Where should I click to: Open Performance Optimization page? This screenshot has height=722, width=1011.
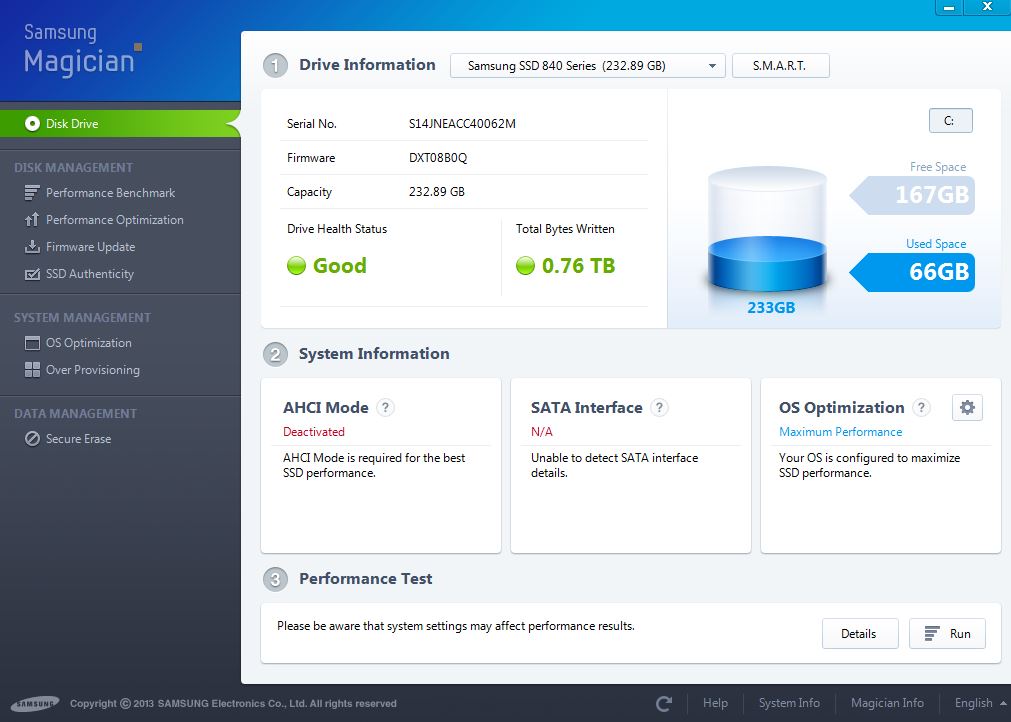pos(114,220)
